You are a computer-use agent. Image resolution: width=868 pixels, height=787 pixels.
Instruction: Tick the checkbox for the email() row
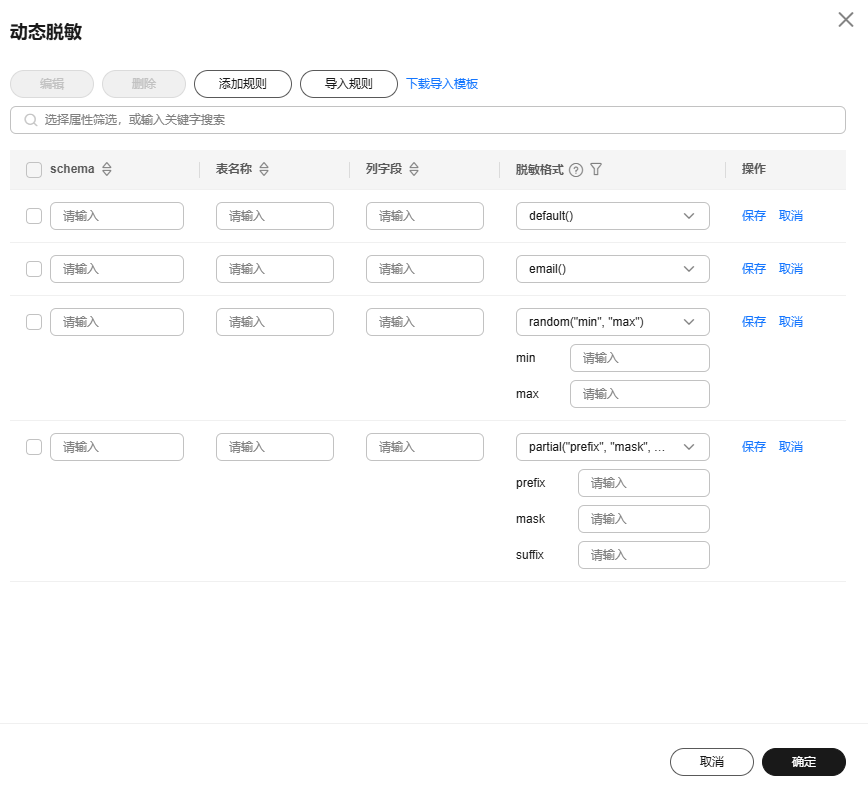point(34,269)
